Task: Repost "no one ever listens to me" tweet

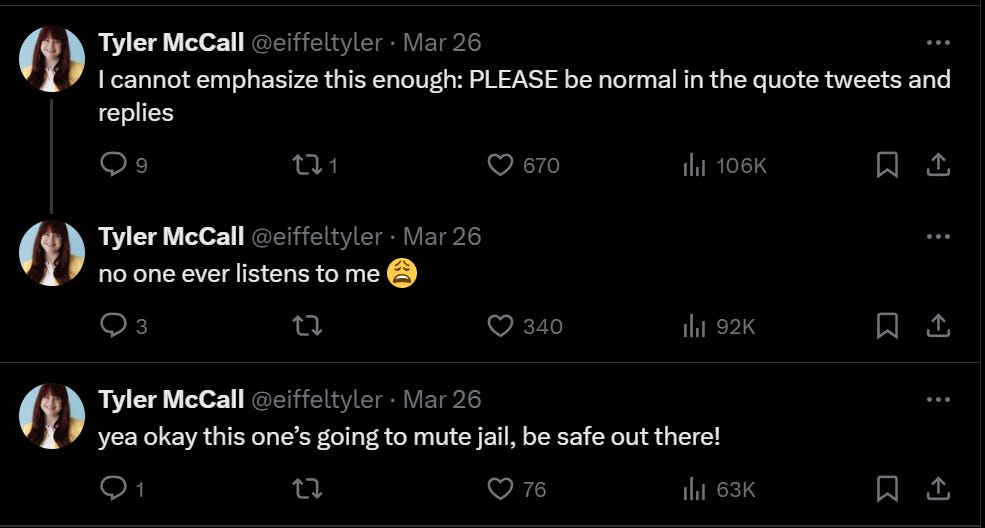Action: click(x=306, y=326)
